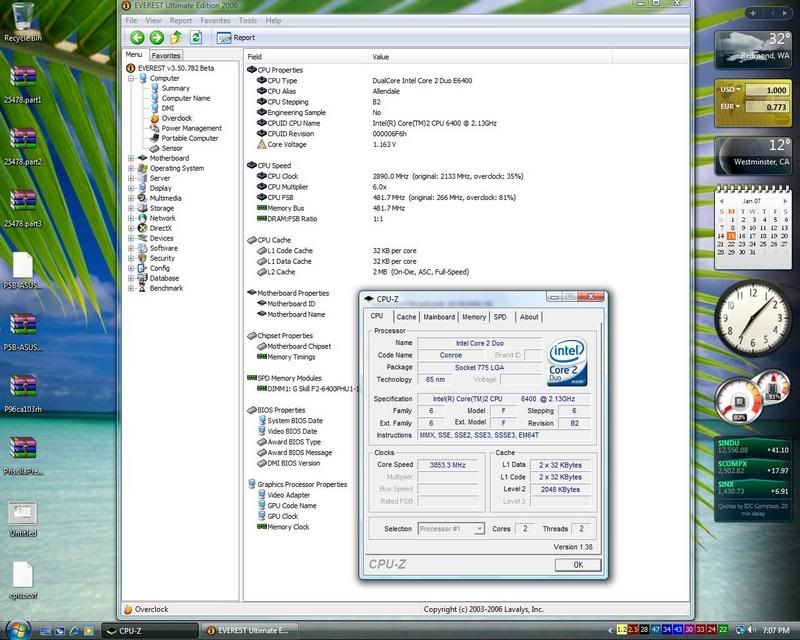Select Computer Name tree item
This screenshot has width=800, height=640.
[x=186, y=98]
